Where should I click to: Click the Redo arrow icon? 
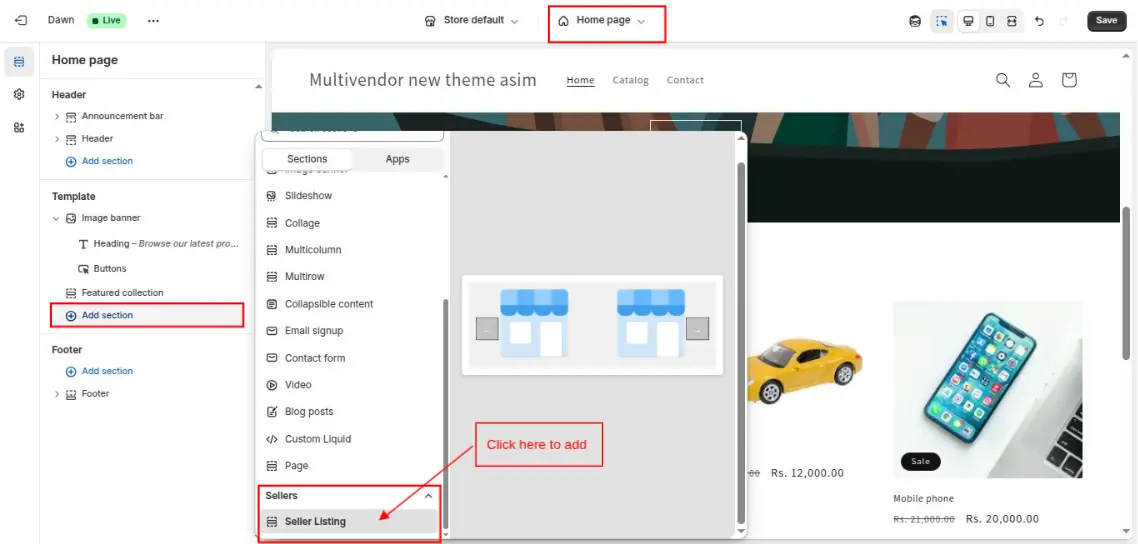(x=1064, y=21)
